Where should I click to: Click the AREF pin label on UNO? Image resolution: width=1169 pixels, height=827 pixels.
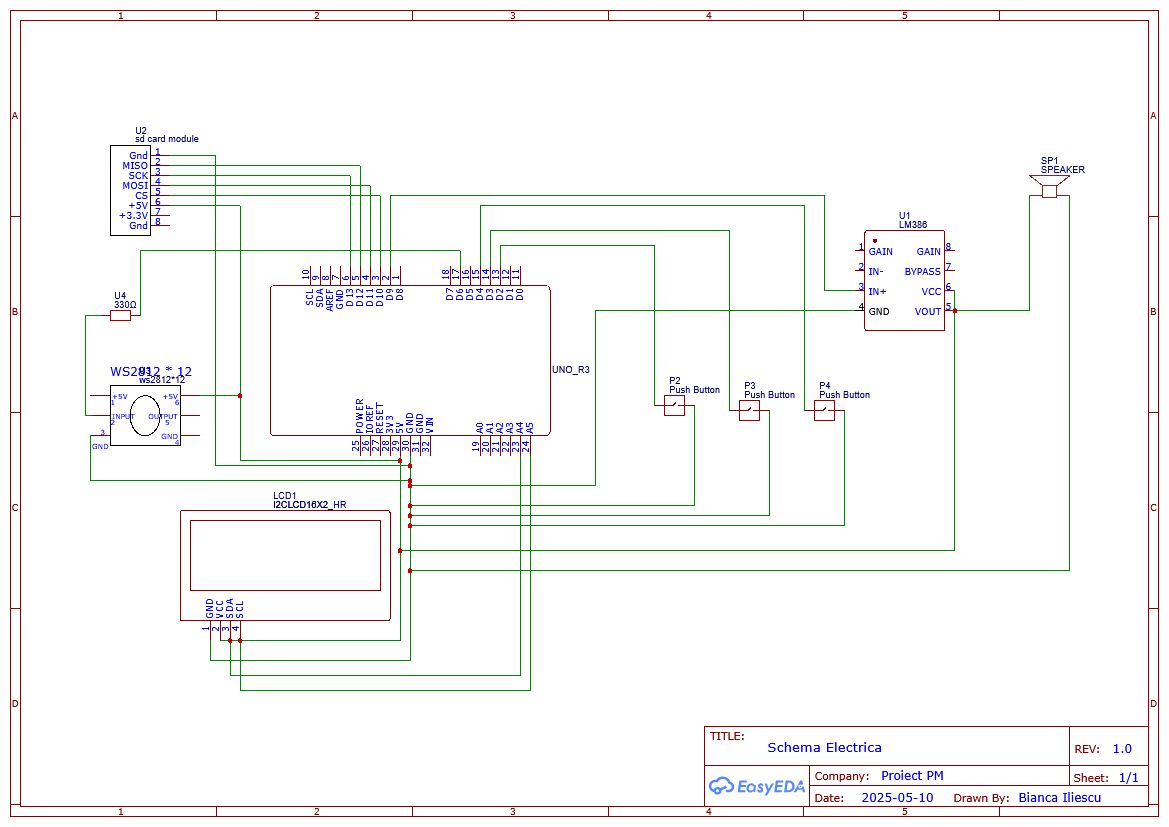click(x=330, y=300)
